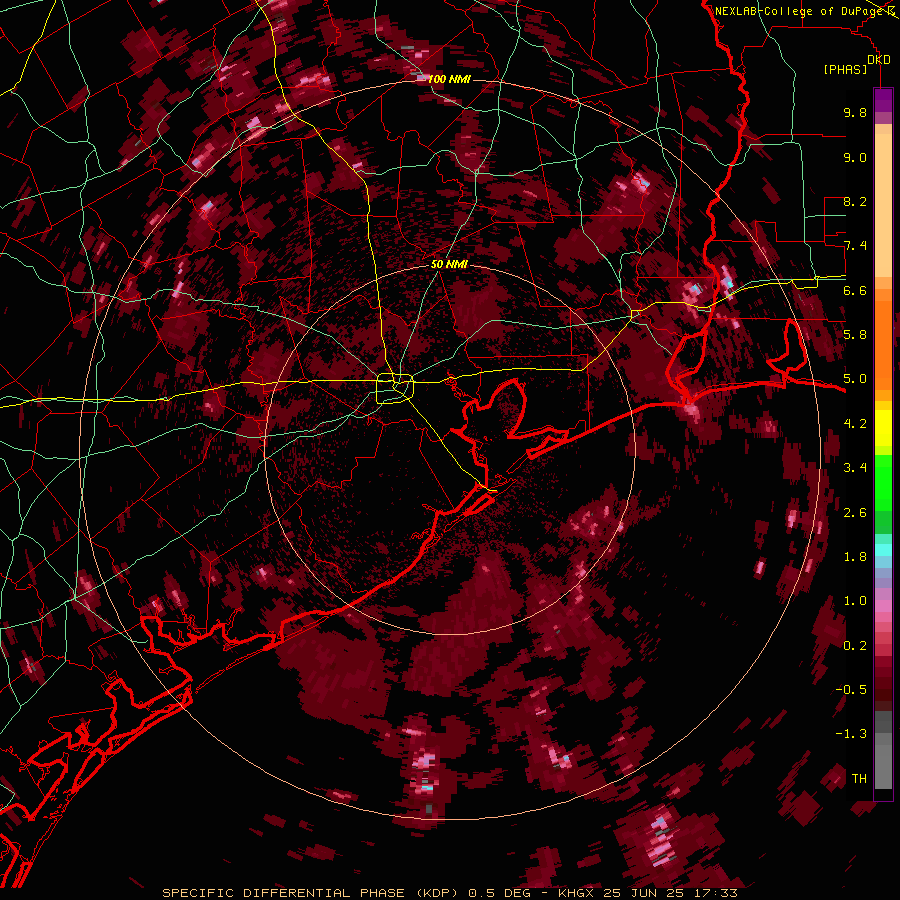The image size is (900, 900).
Task: Click the 1.0 scale value
Action: (855, 601)
